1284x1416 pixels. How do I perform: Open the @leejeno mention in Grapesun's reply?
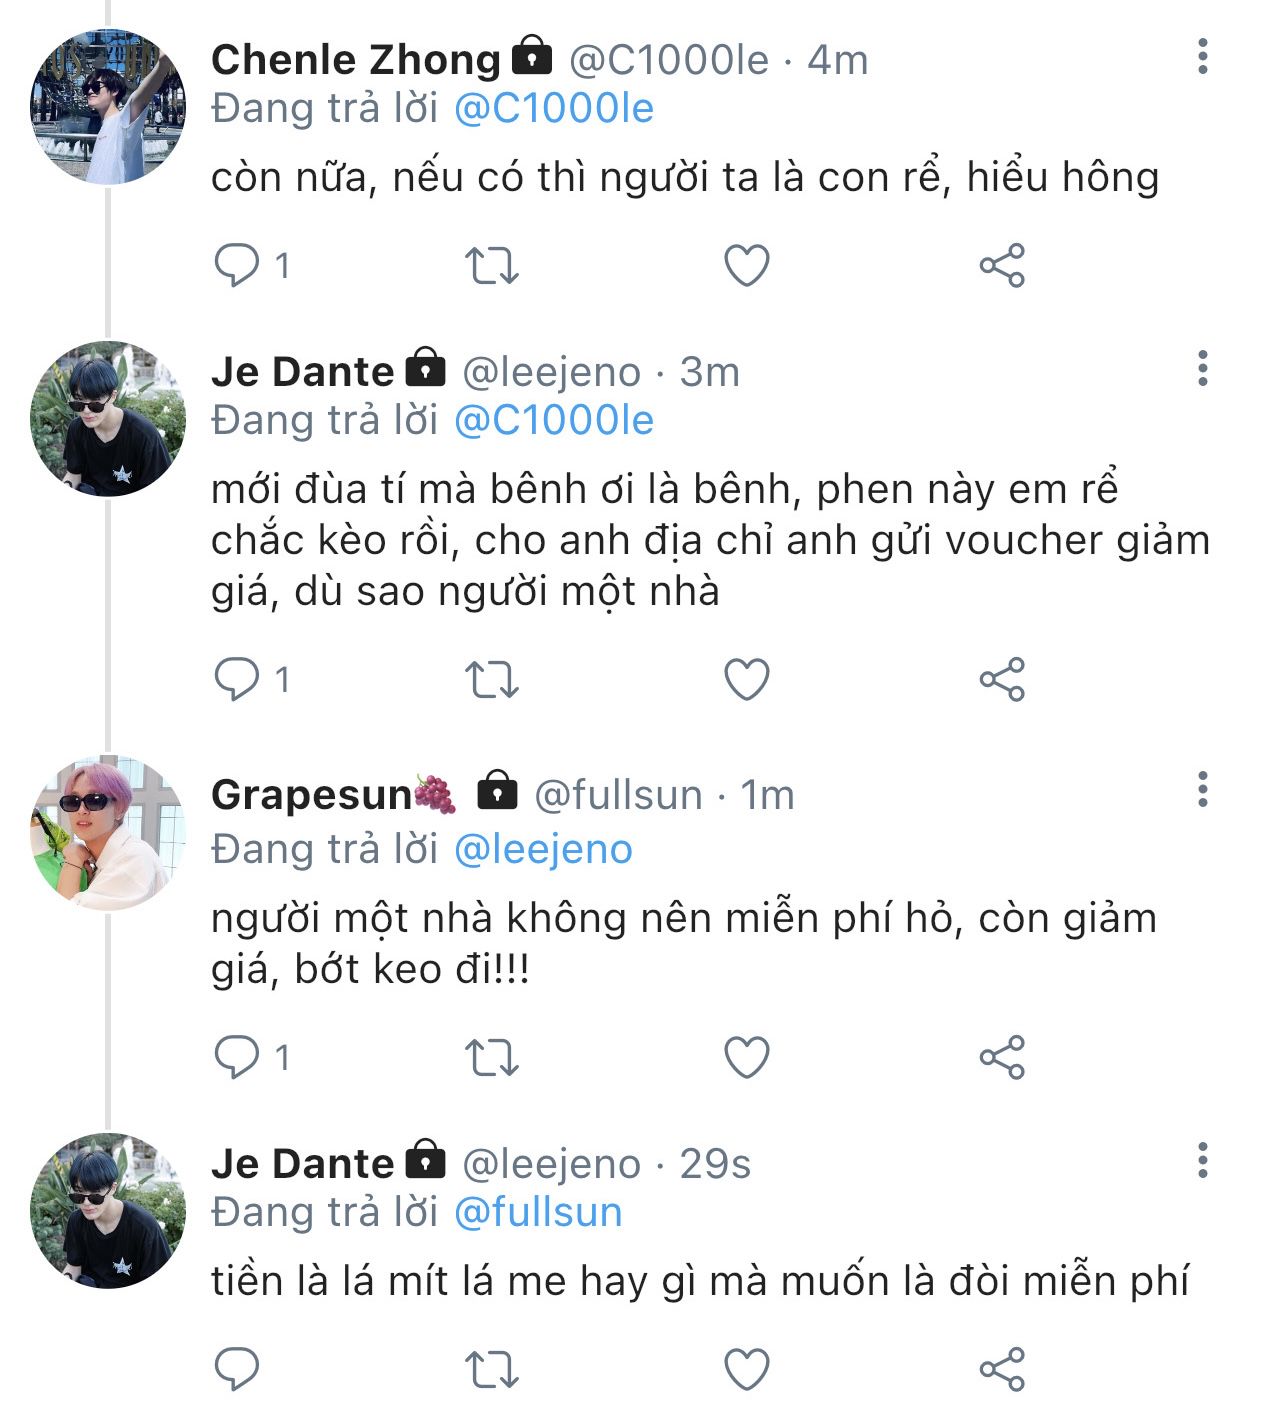[x=543, y=849]
